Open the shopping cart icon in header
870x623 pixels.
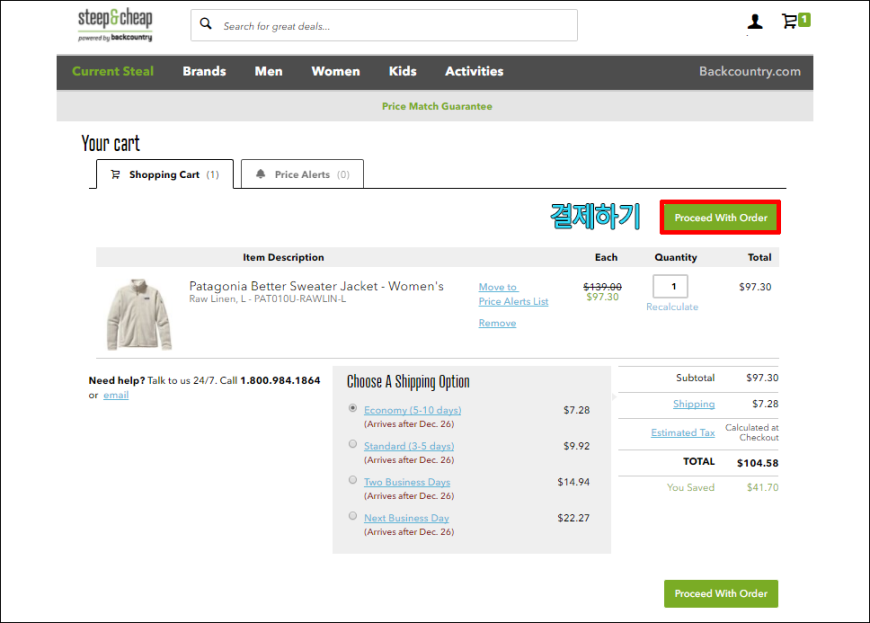pyautogui.click(x=788, y=21)
